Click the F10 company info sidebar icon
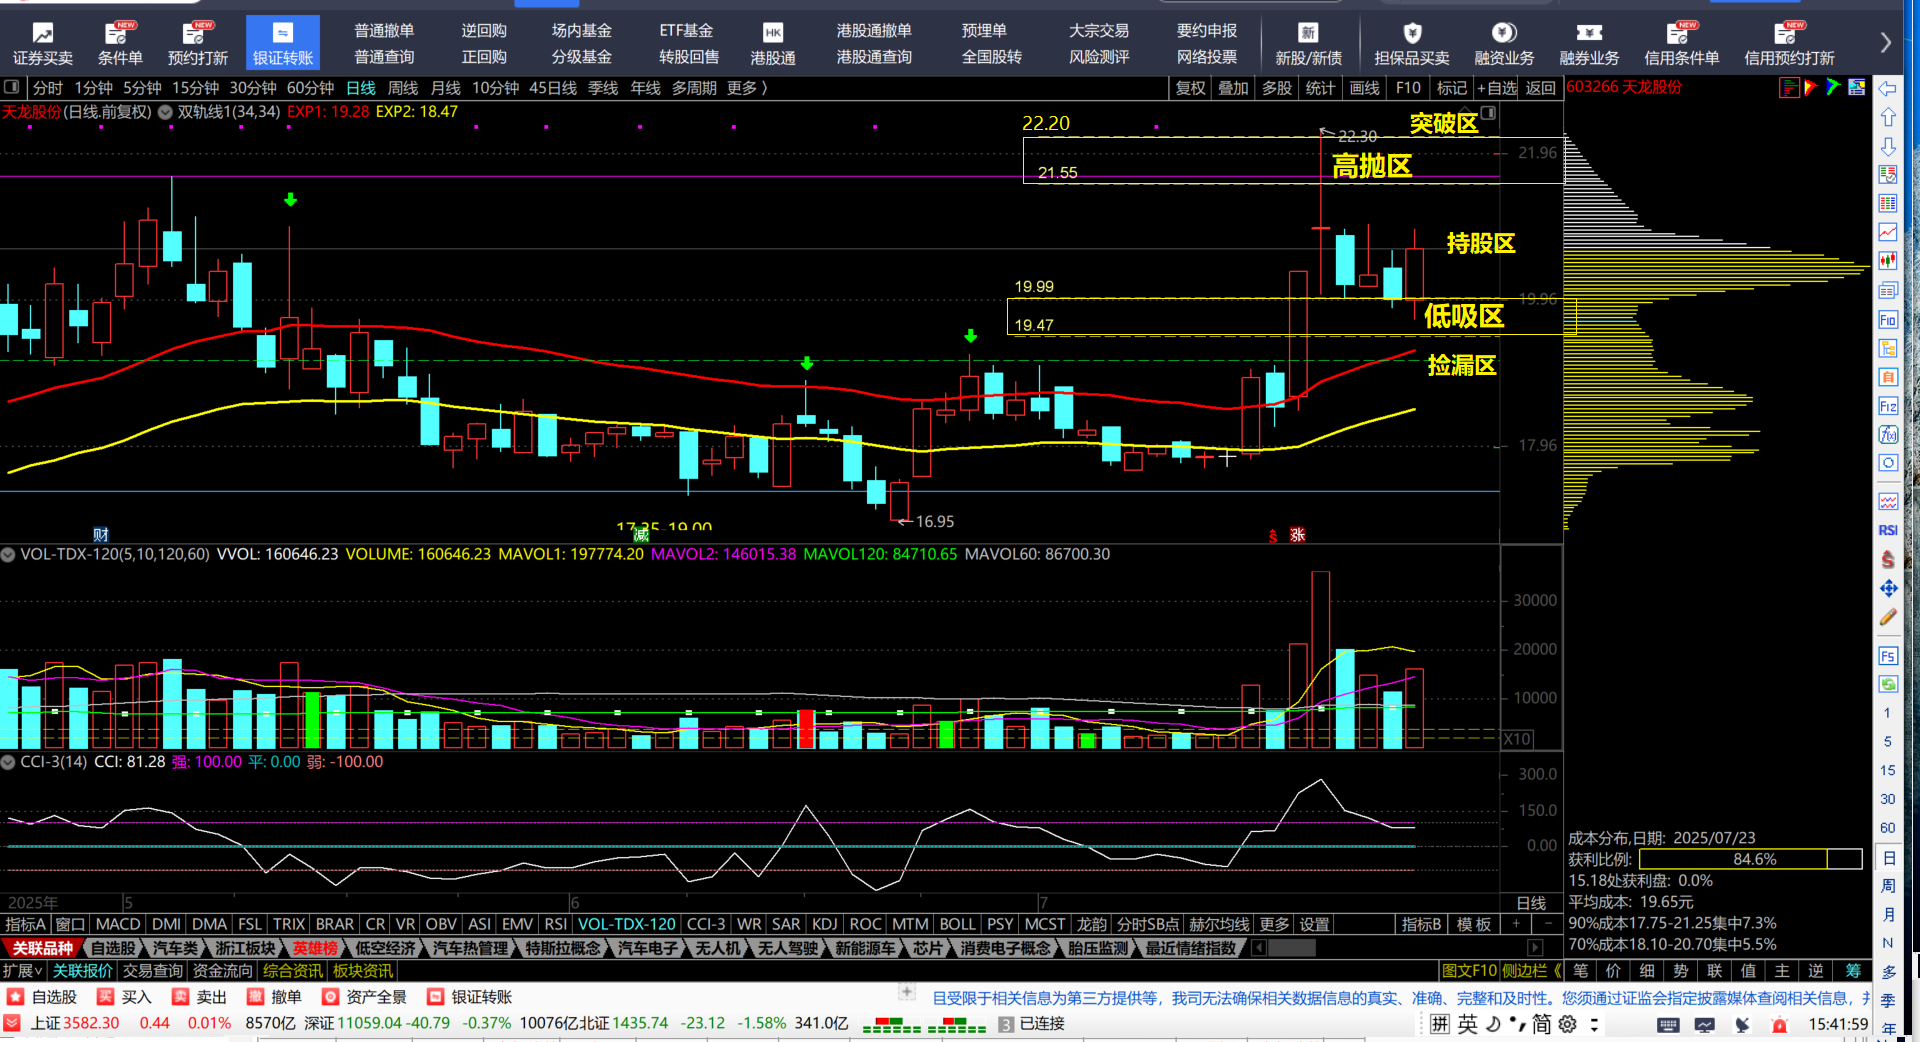Viewport: 1920px width, 1042px height. (1888, 319)
